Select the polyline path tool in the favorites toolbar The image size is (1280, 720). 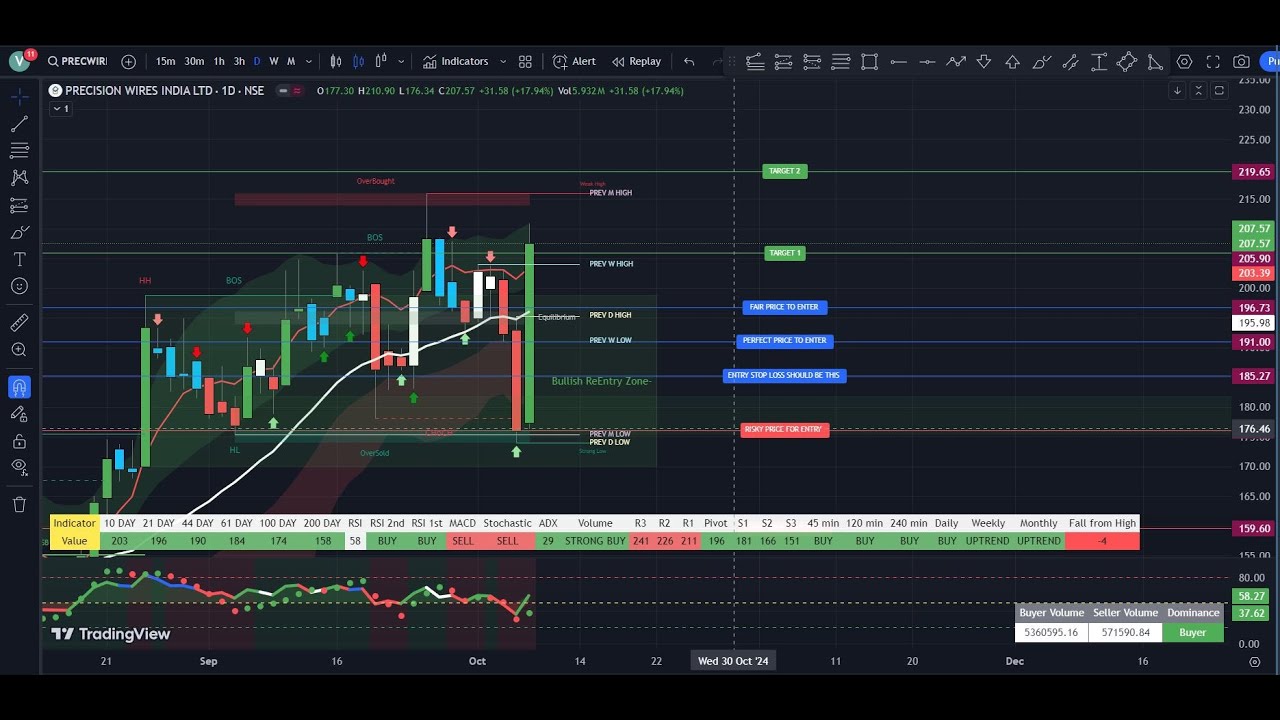956,61
